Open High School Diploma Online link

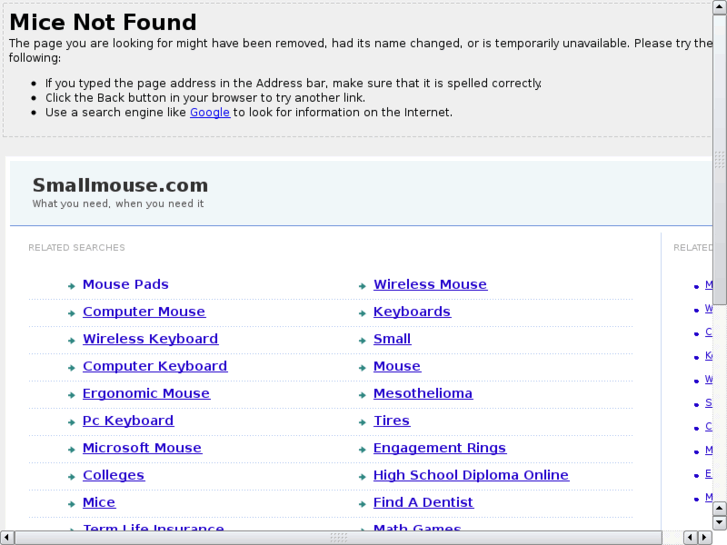[x=470, y=475]
